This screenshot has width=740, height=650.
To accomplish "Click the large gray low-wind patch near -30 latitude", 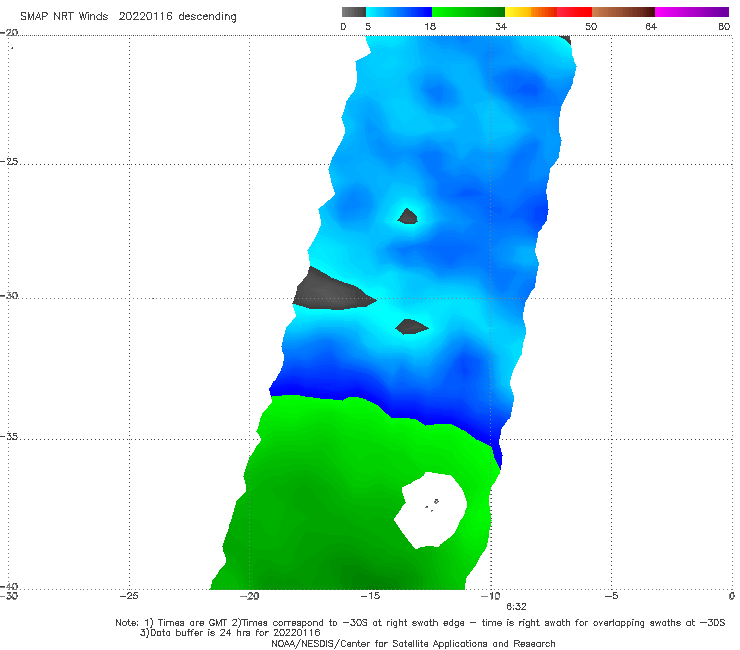I will [x=330, y=293].
